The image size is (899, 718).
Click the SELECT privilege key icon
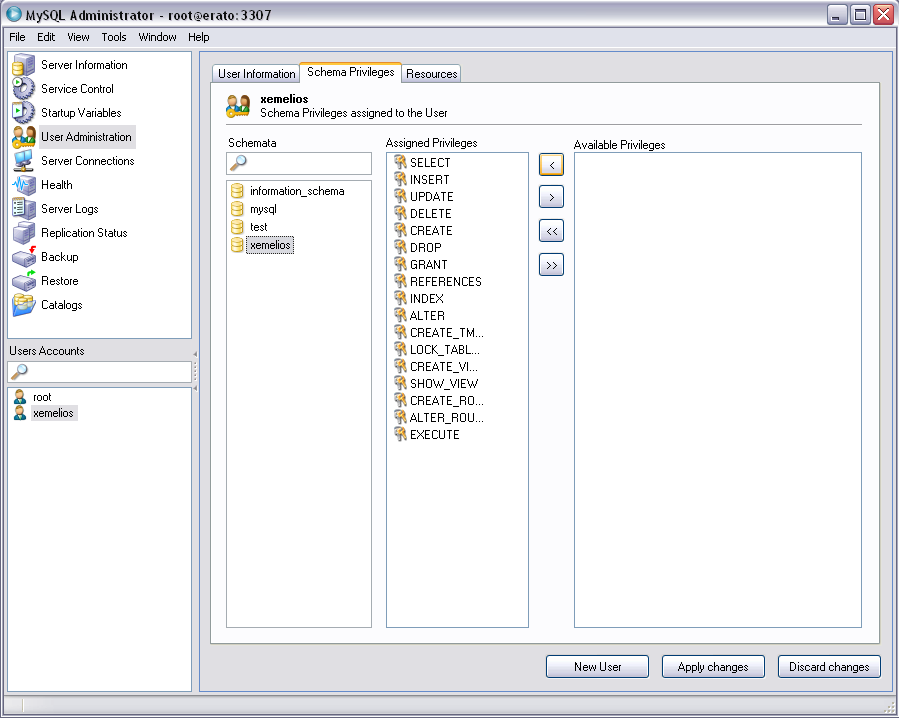[400, 162]
